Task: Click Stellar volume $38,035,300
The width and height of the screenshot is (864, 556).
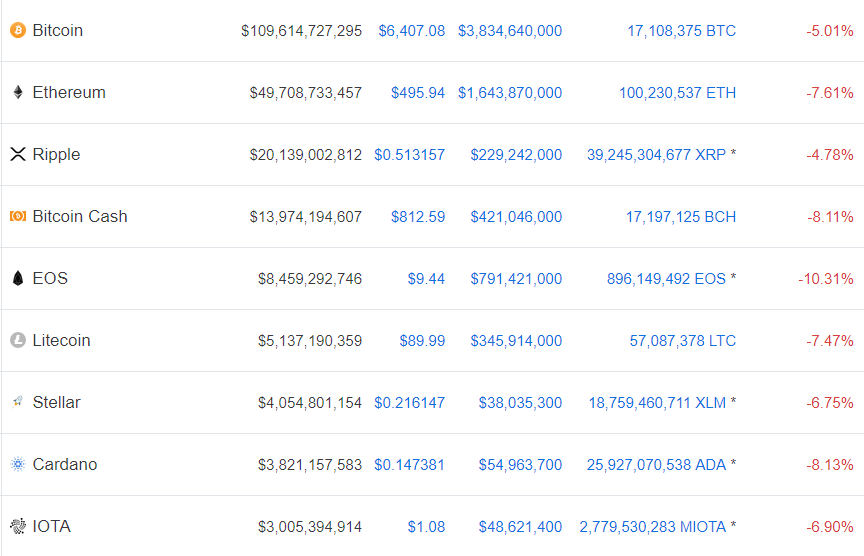Action: coord(520,403)
